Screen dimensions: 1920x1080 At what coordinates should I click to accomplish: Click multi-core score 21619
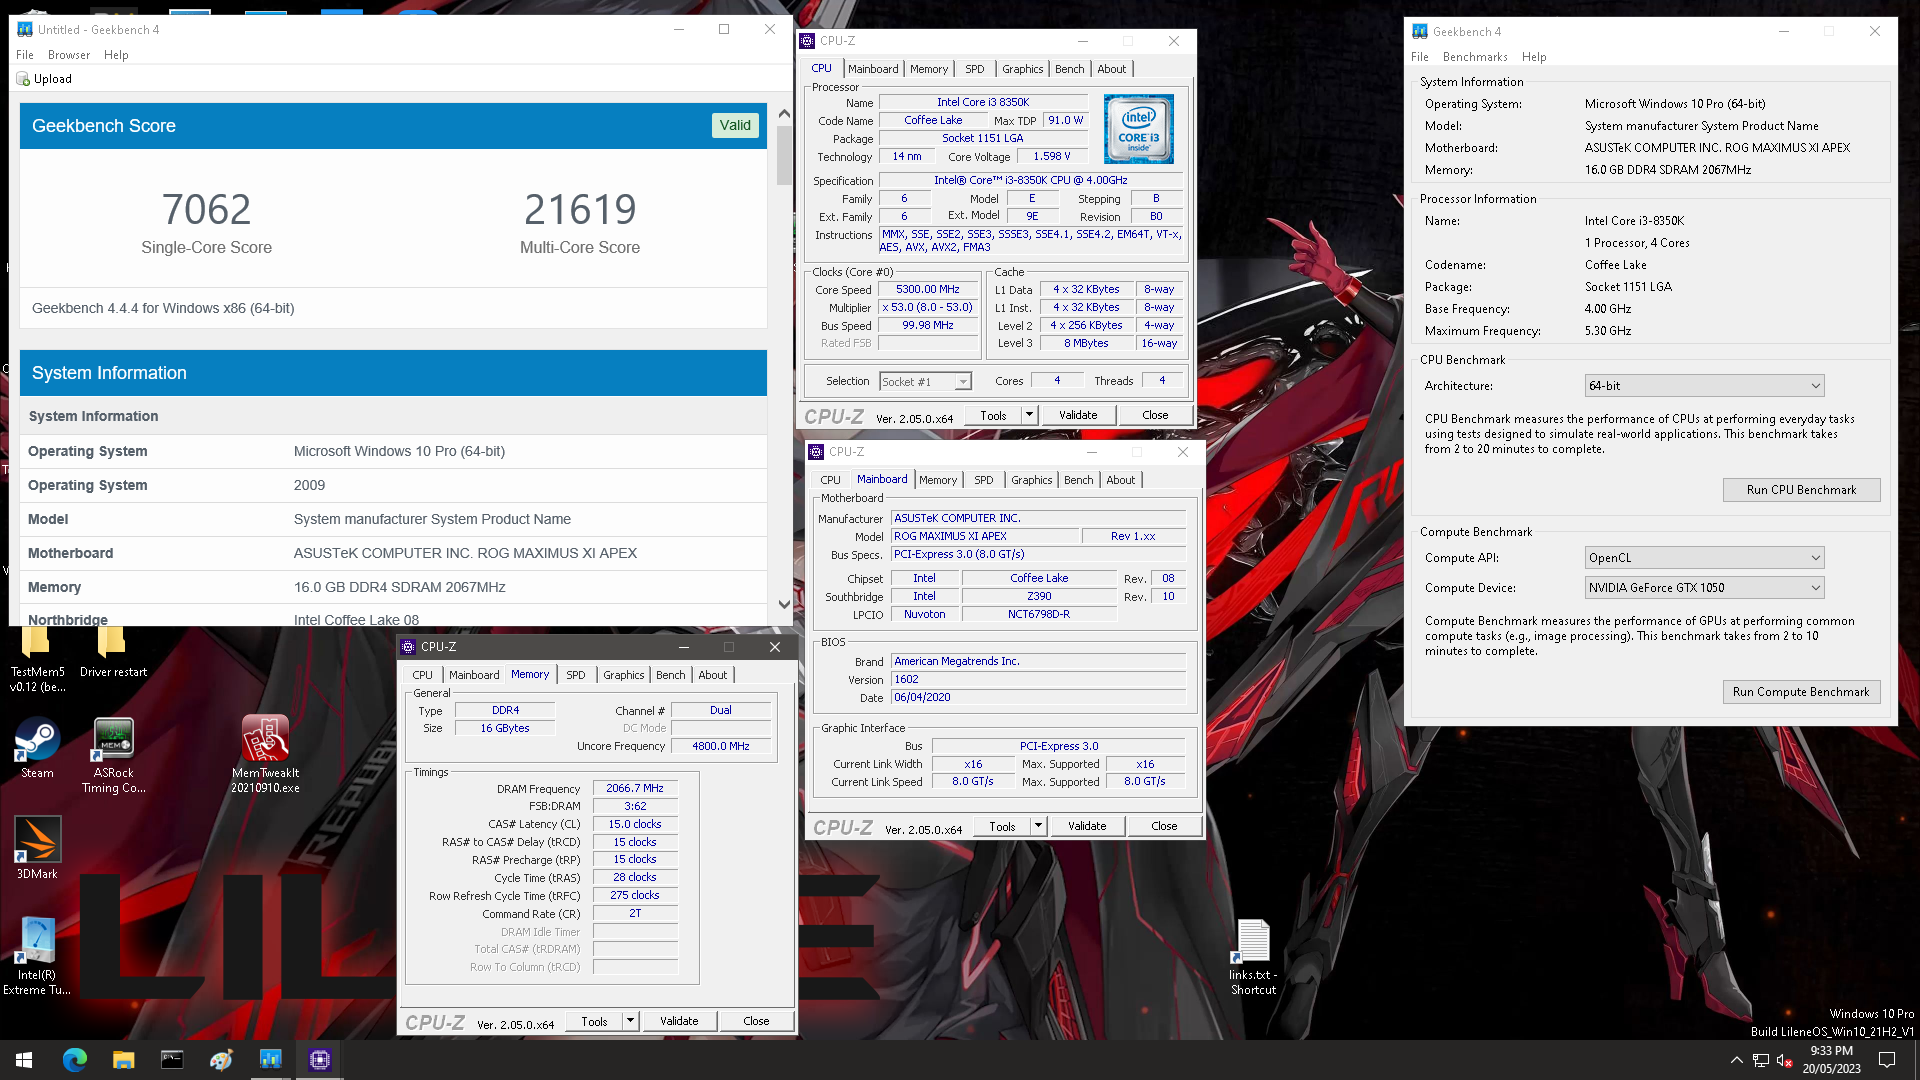coord(580,209)
